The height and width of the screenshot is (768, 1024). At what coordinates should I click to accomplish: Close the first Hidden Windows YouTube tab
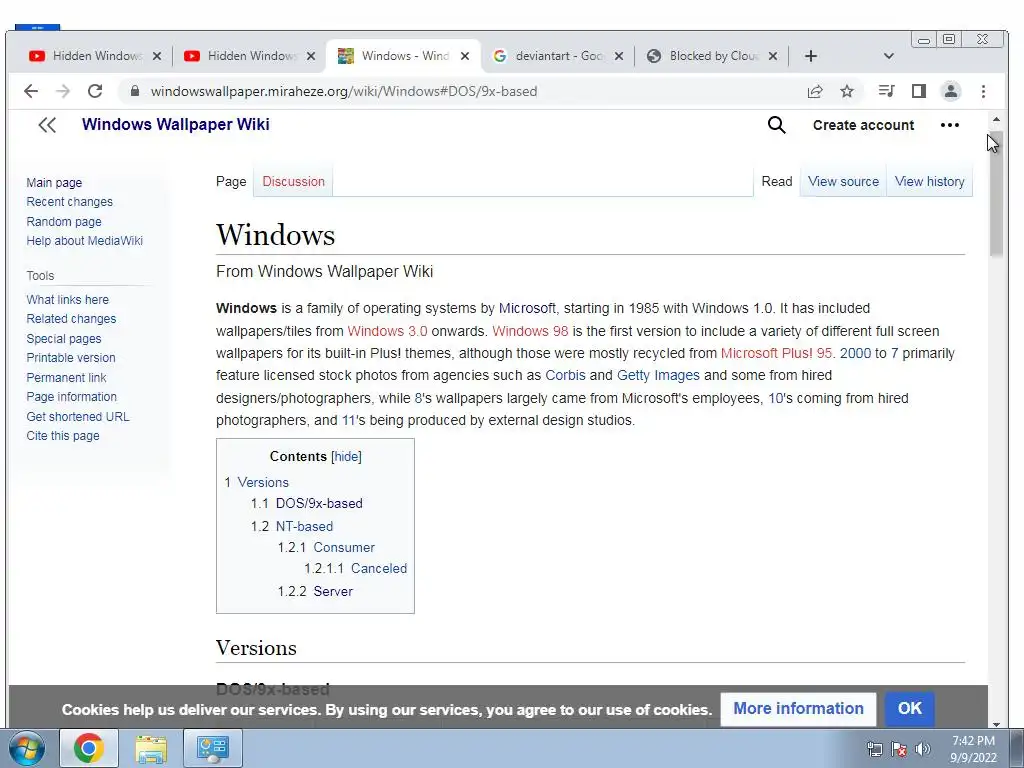(157, 56)
